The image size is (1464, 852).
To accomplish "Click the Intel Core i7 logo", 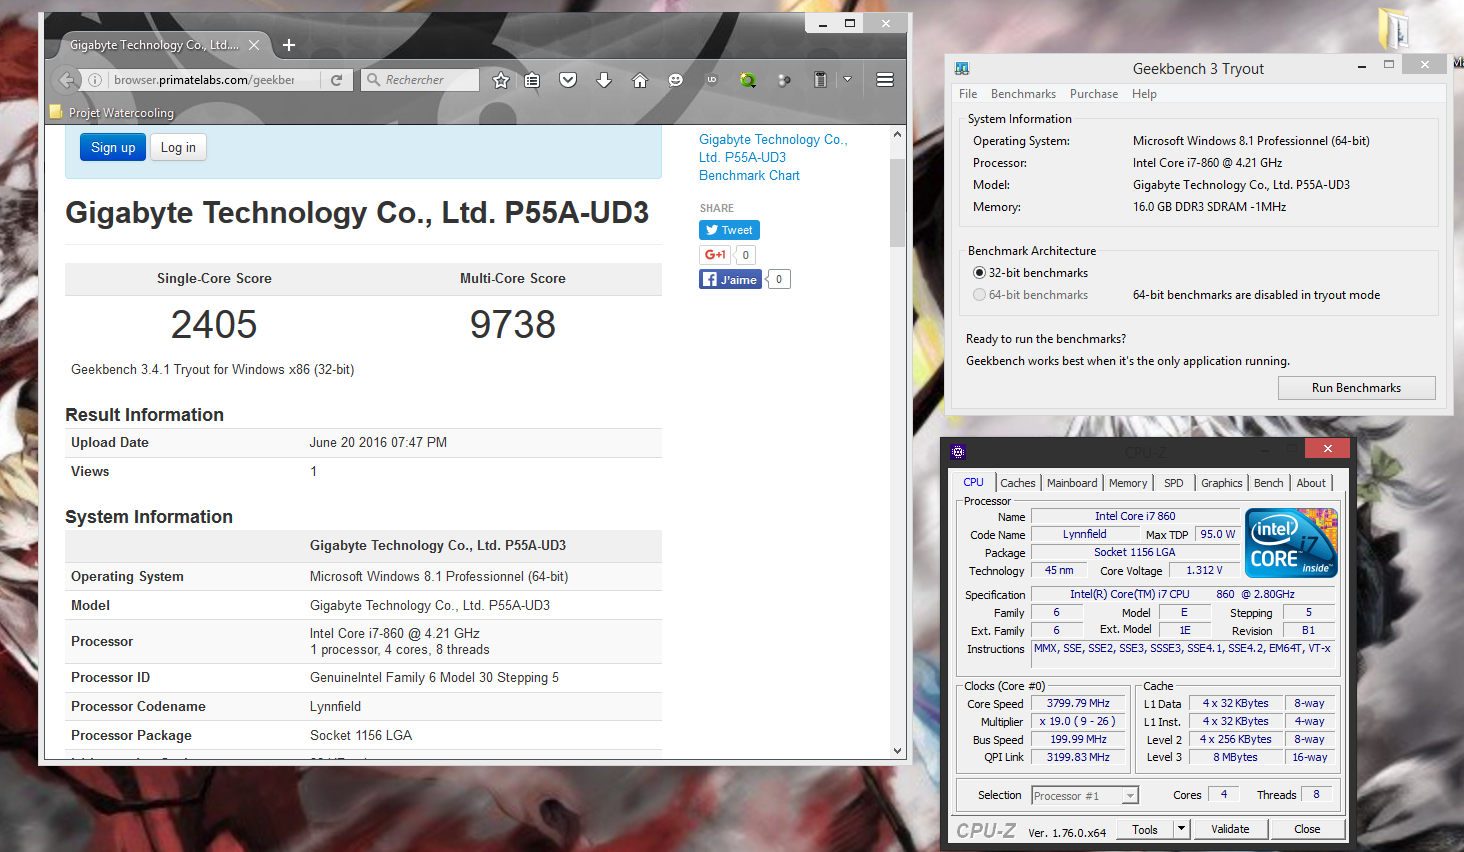I will (1291, 543).
